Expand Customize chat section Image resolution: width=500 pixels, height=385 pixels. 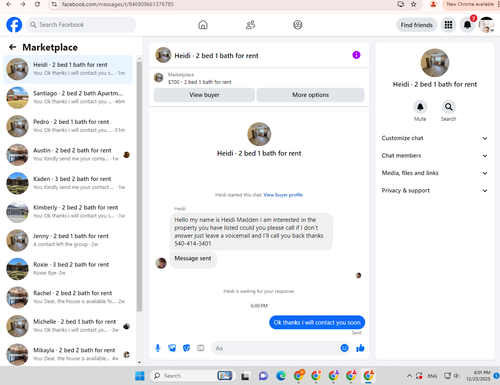[x=435, y=138]
